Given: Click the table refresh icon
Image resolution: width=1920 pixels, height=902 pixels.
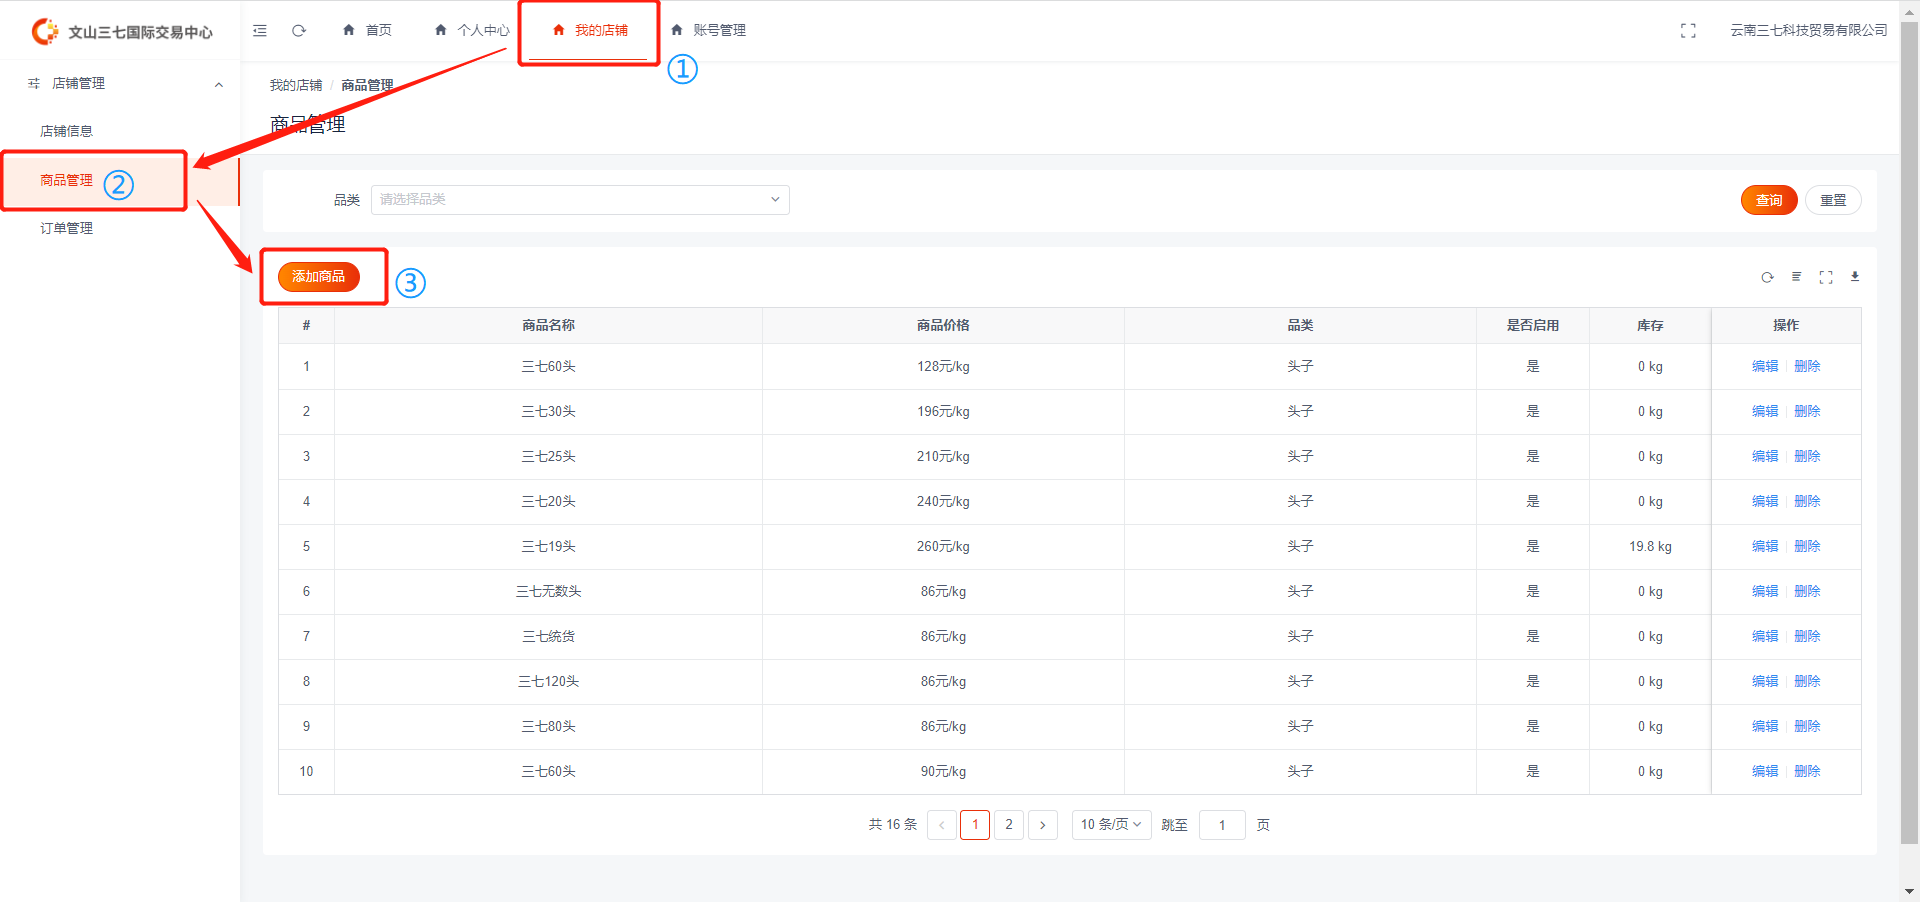Looking at the screenshot, I should pos(1767,277).
